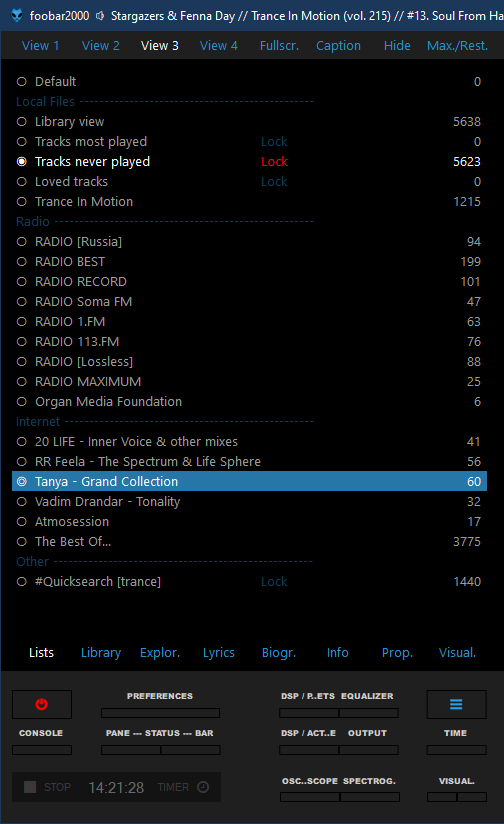Image resolution: width=504 pixels, height=824 pixels.
Task: Click the Fullscr. button
Action: point(279,46)
